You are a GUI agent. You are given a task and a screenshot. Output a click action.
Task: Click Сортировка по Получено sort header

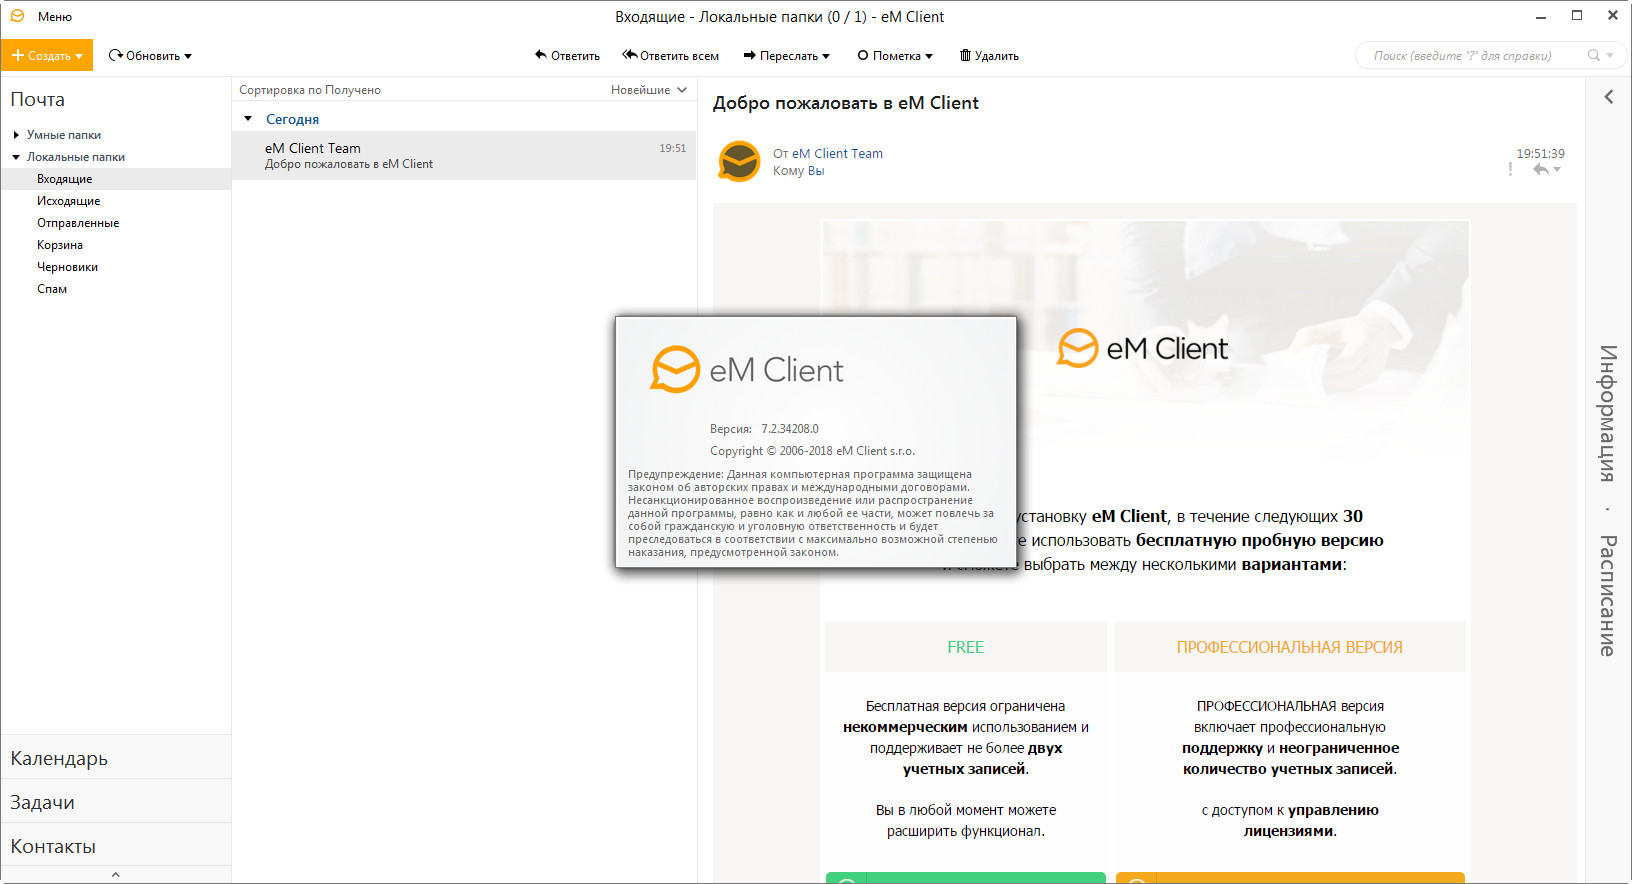tap(310, 90)
